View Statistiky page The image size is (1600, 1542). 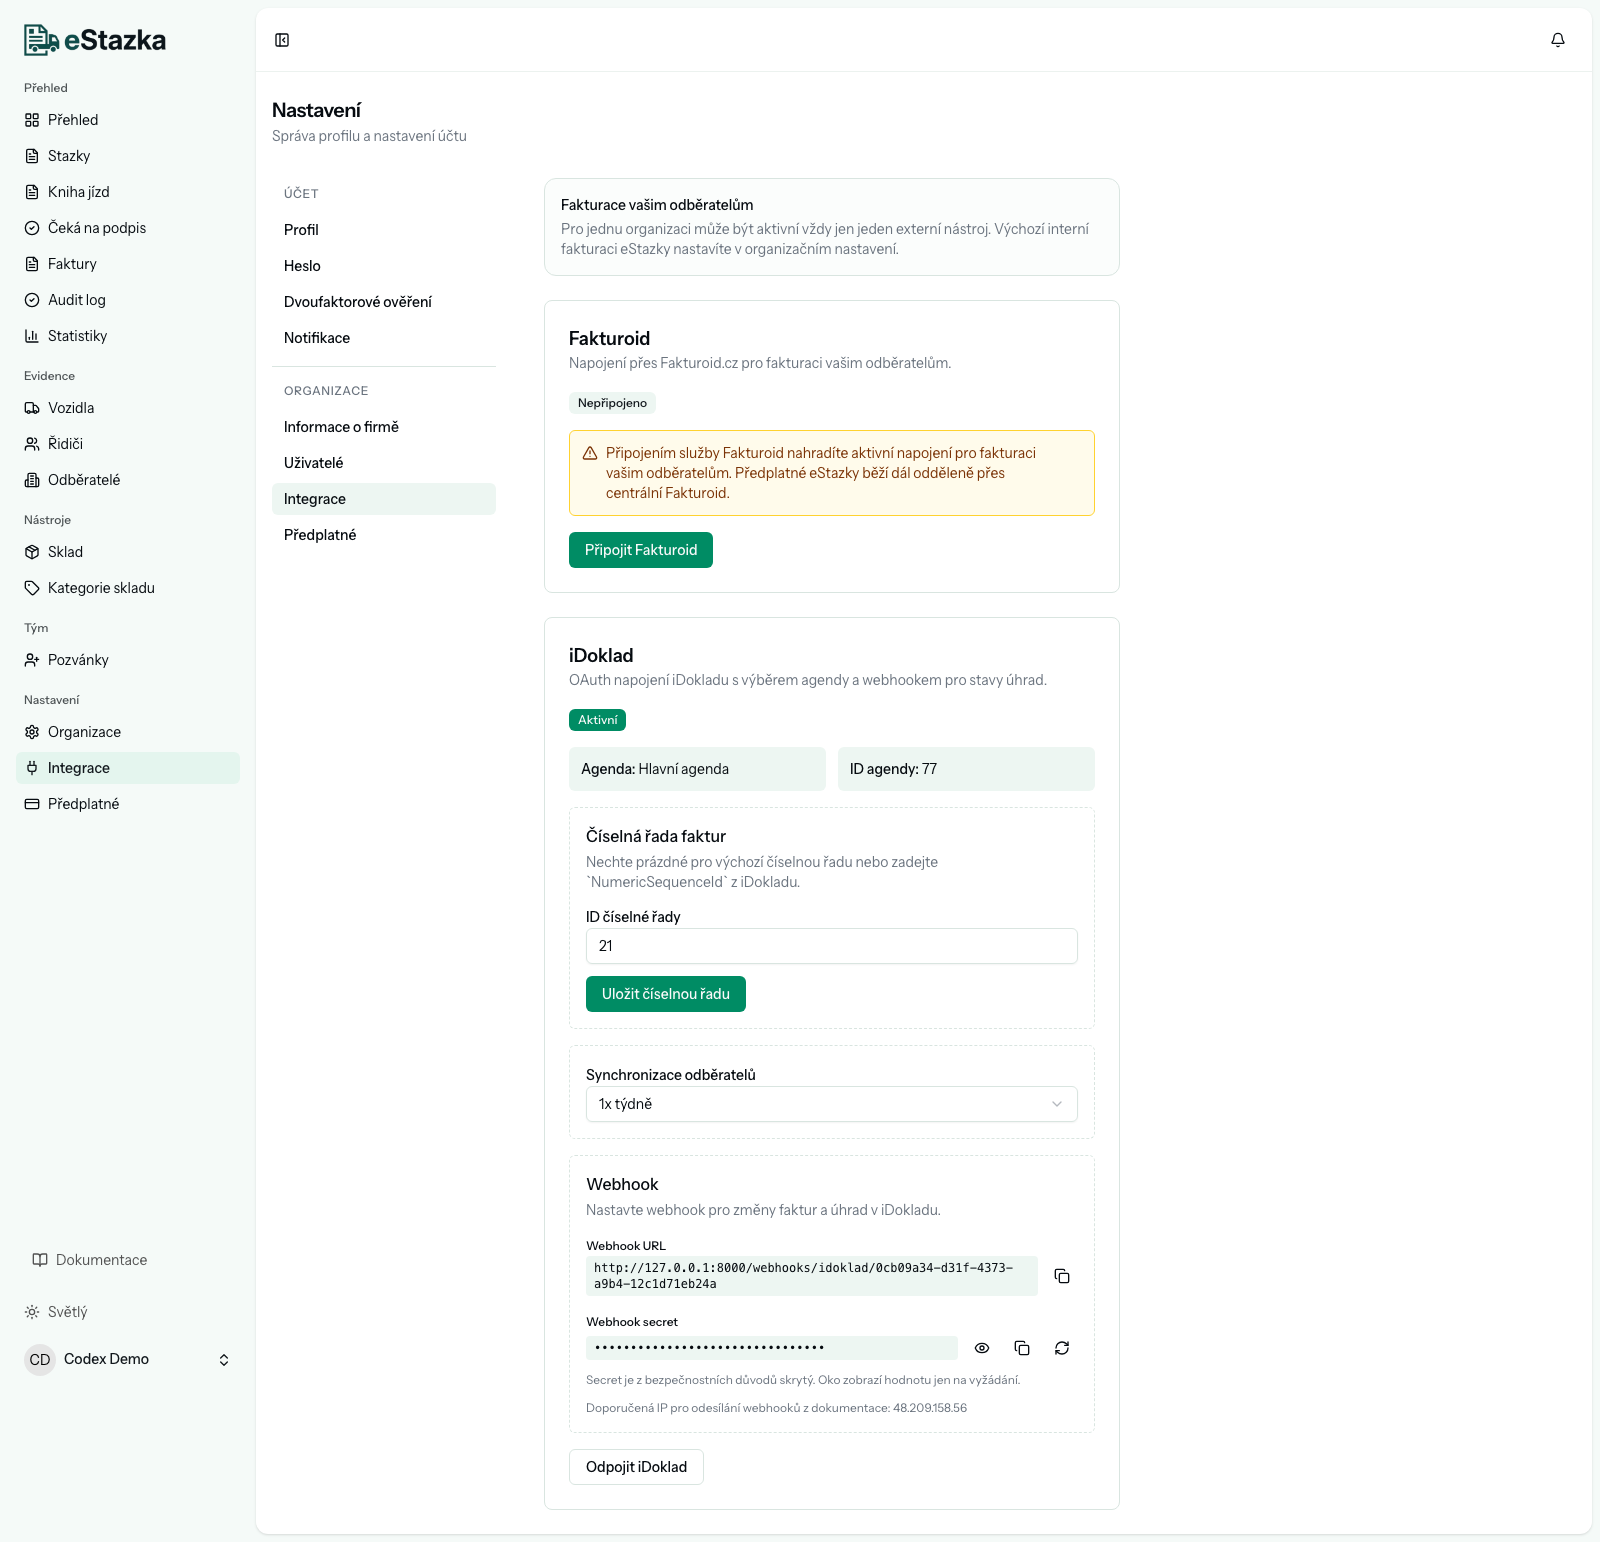click(128, 336)
